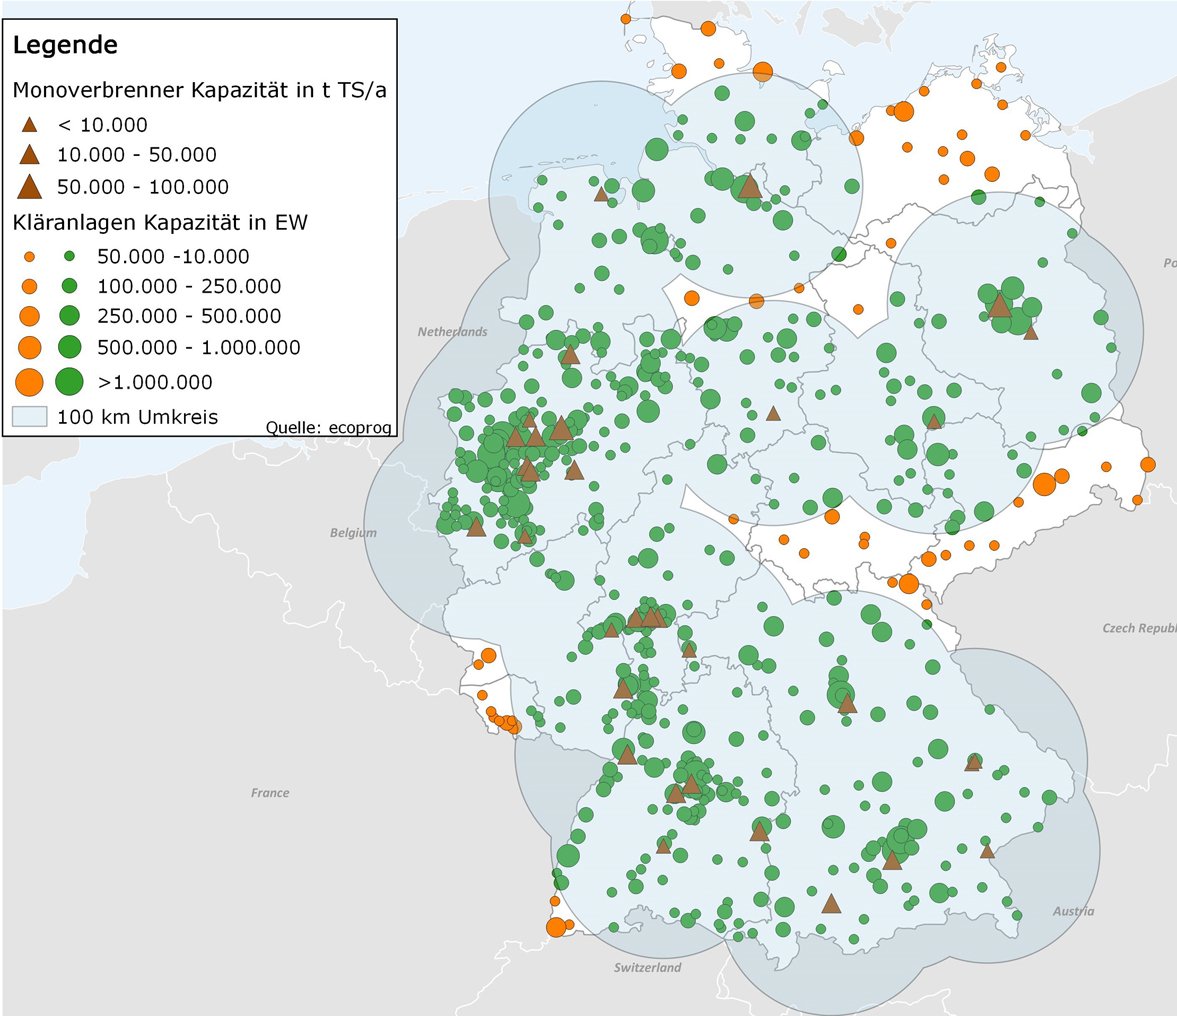Click the 'Quelle: ecoprog' source text
The height and width of the screenshot is (1016, 1177).
pyautogui.click(x=329, y=428)
